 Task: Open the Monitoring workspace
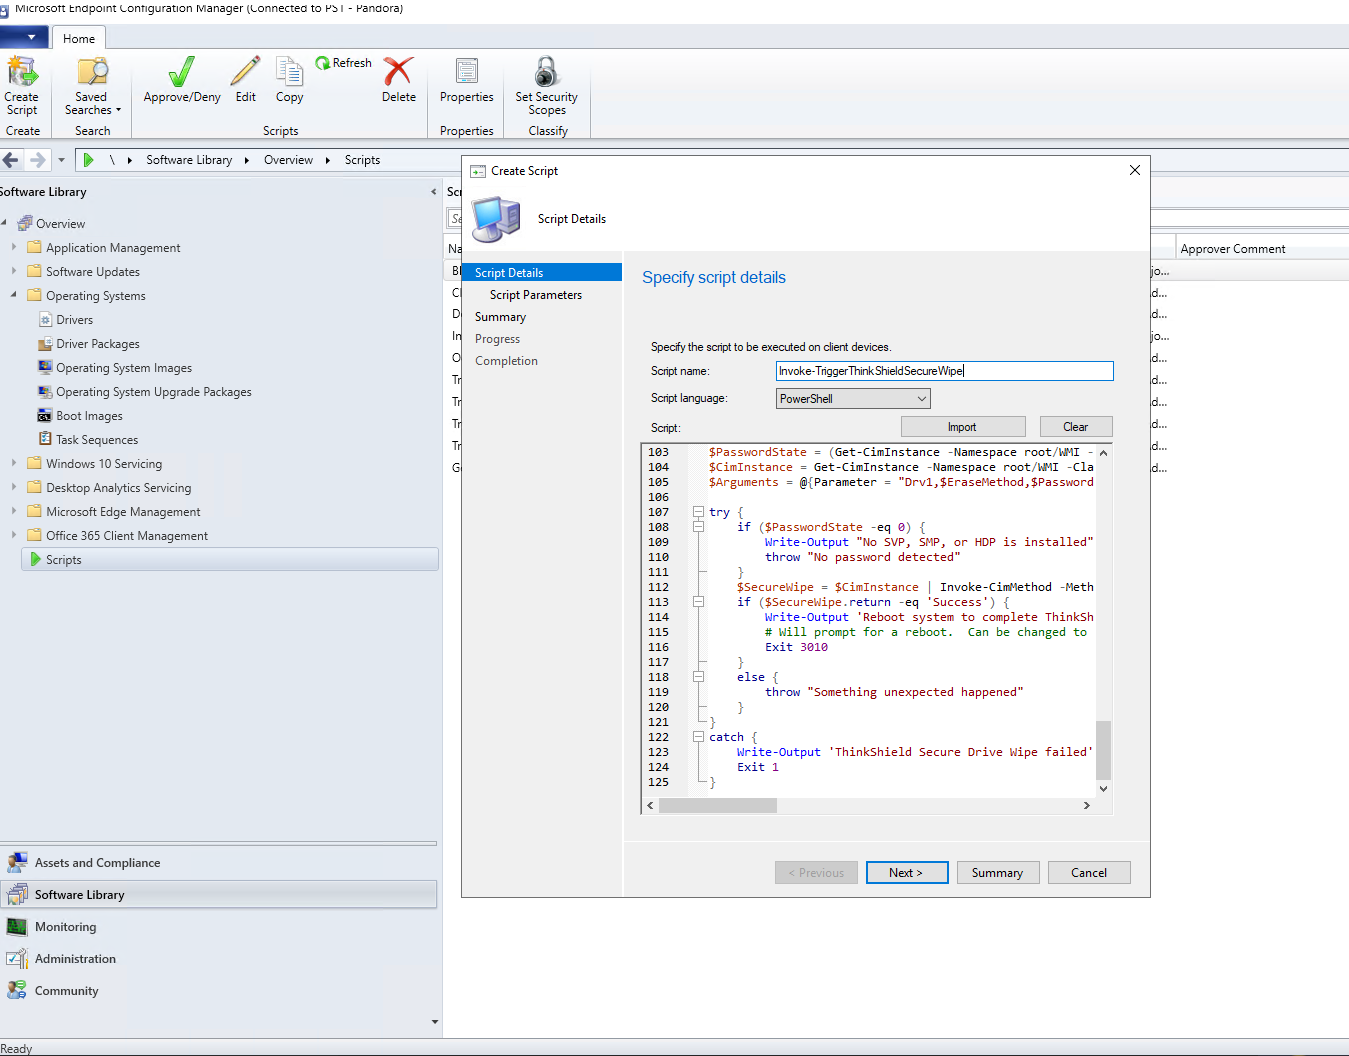click(219, 927)
